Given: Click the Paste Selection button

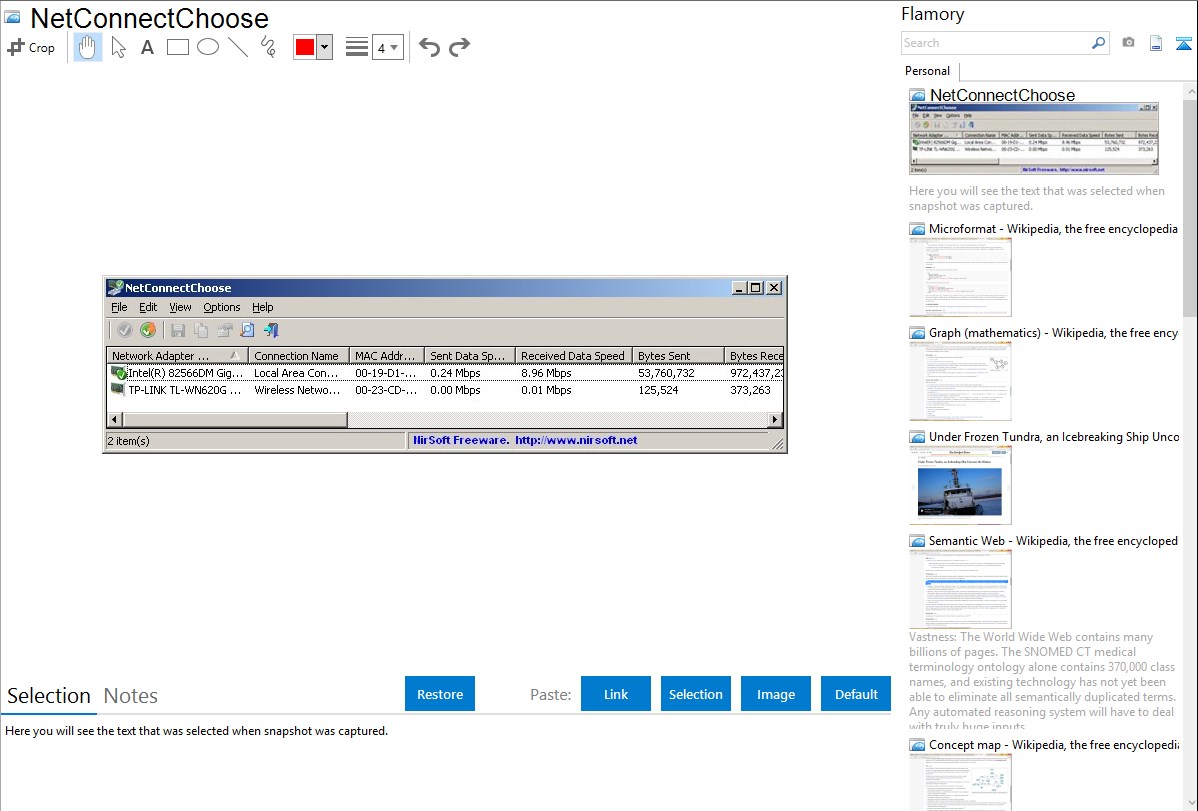Looking at the screenshot, I should point(695,694).
